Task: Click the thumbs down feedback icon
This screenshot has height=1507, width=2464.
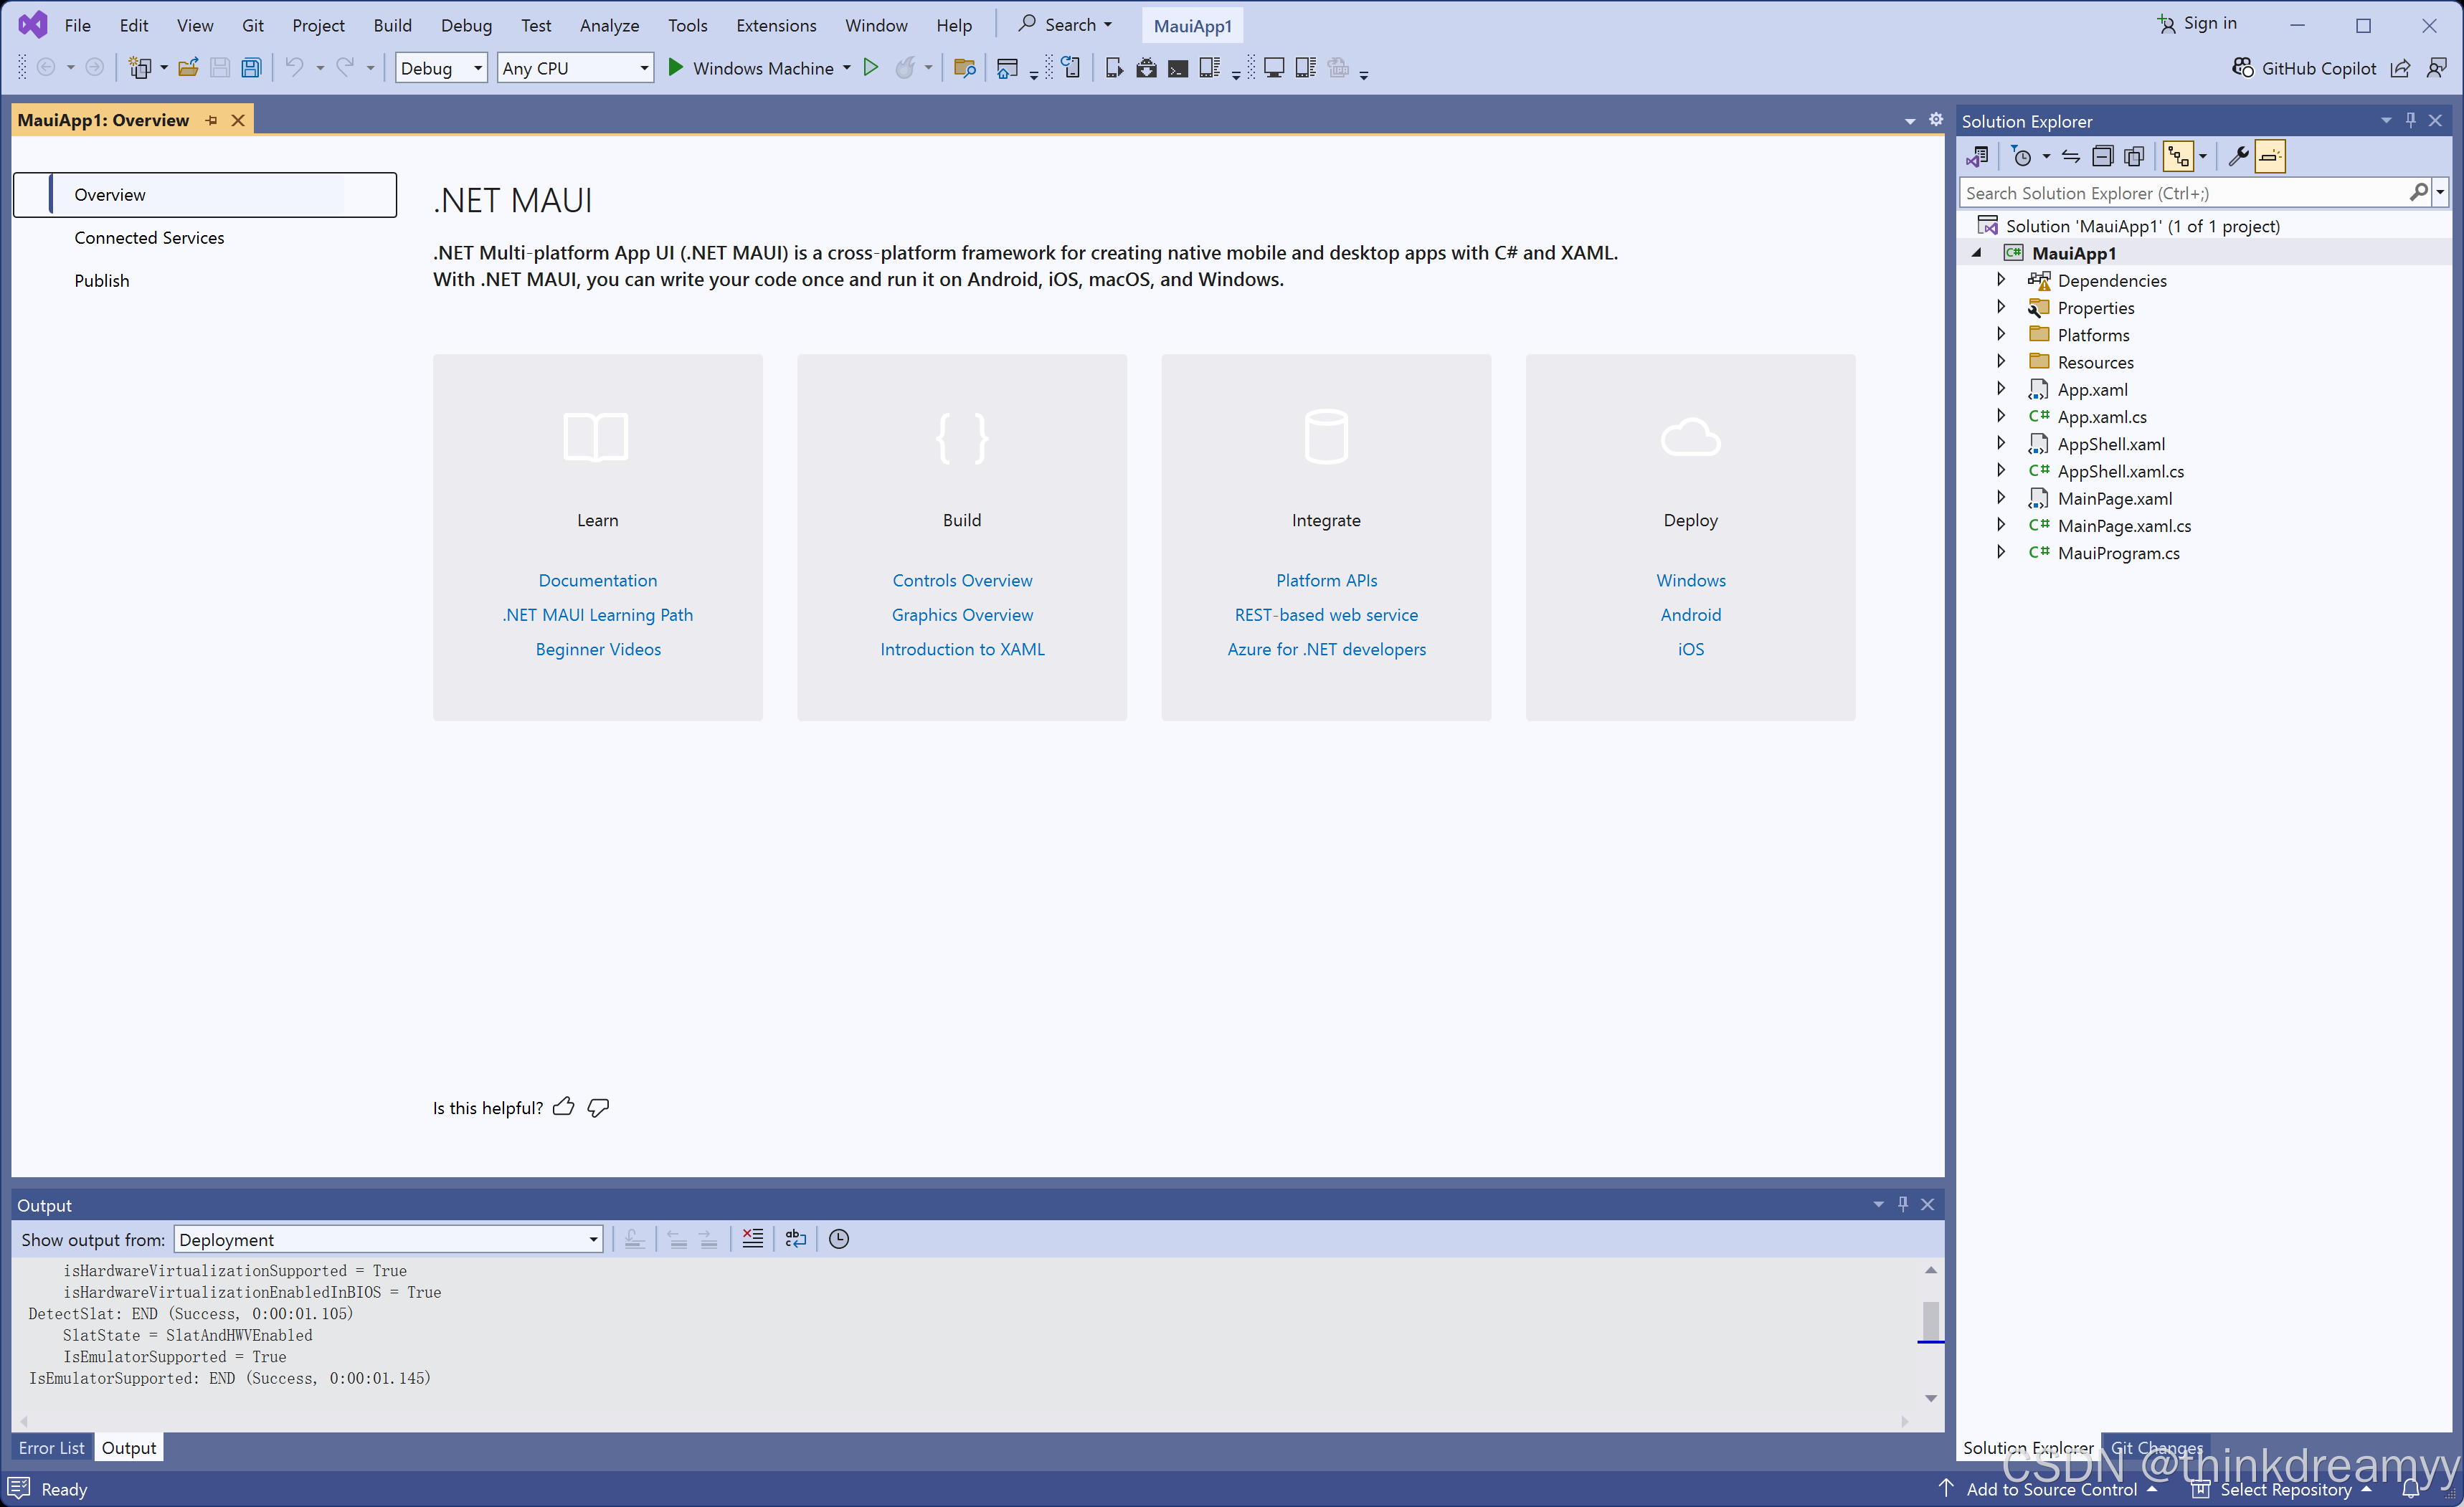Action: 598,1107
